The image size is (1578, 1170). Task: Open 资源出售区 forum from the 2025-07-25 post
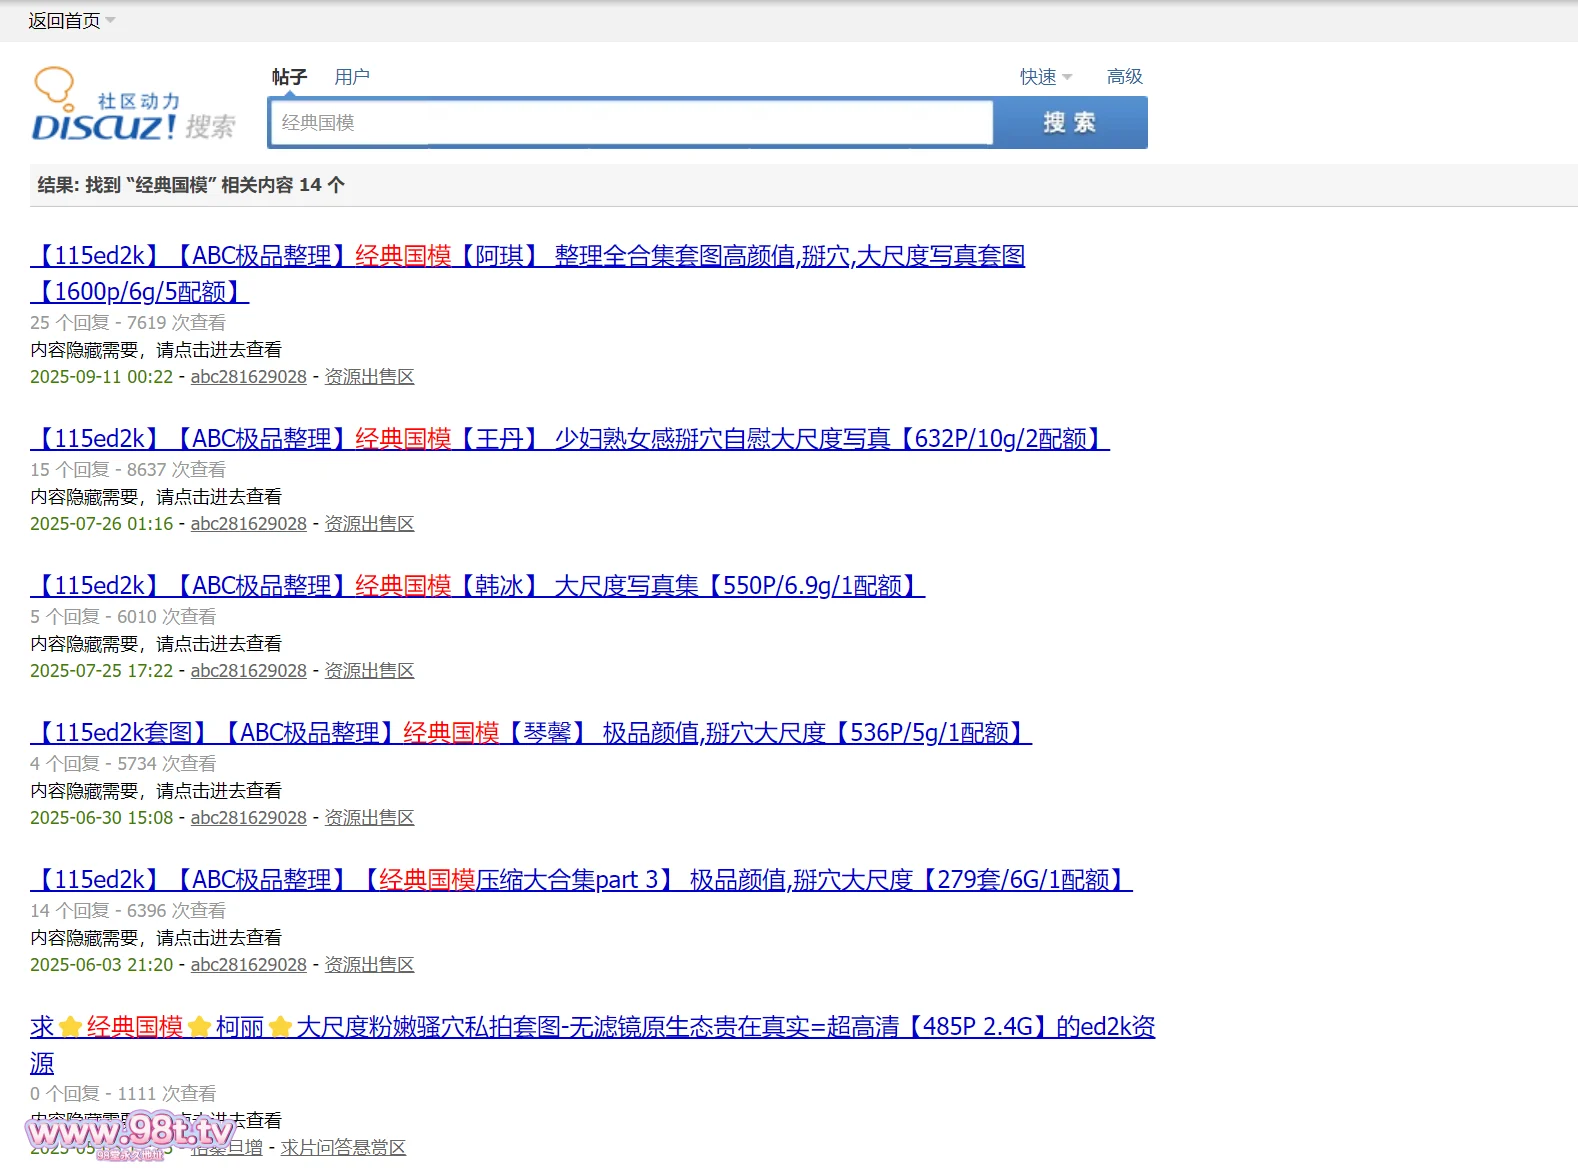click(369, 671)
